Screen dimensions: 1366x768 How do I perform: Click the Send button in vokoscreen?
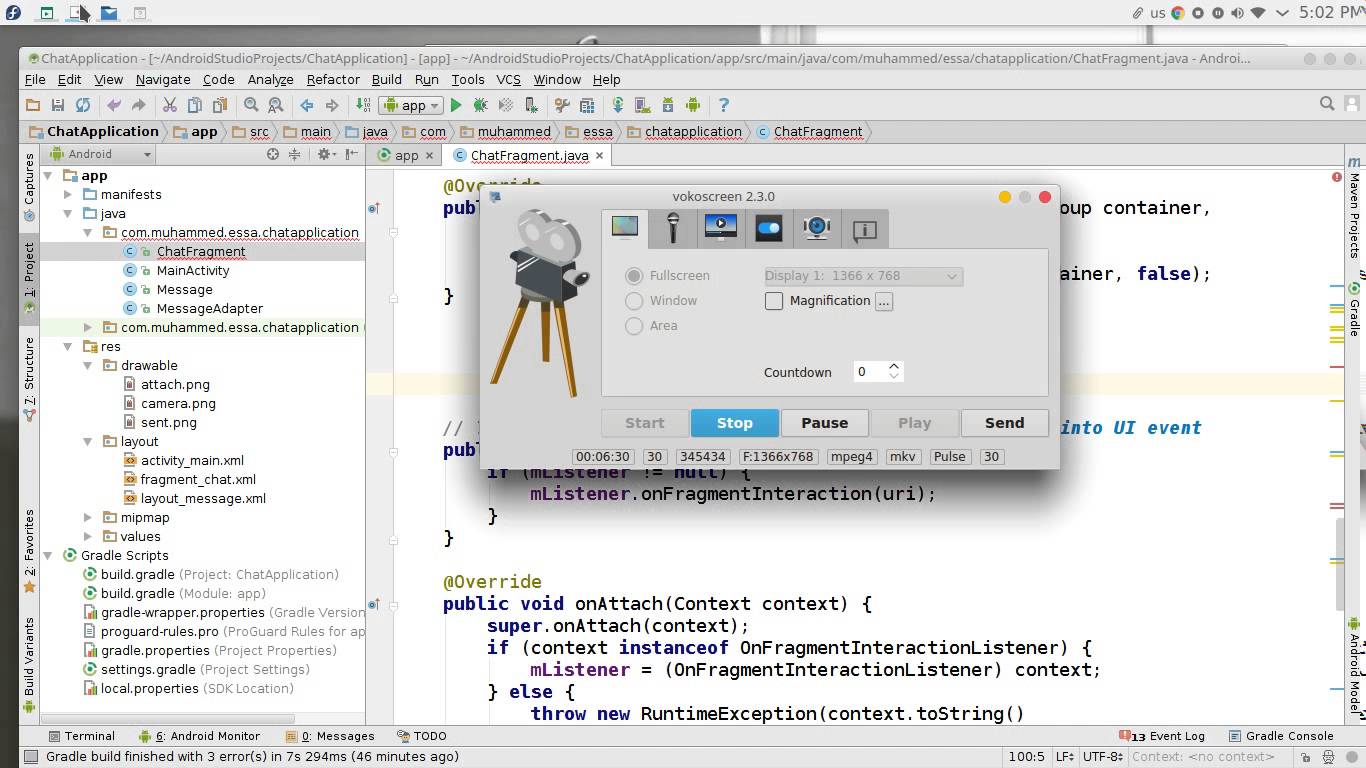pyautogui.click(x=1004, y=422)
